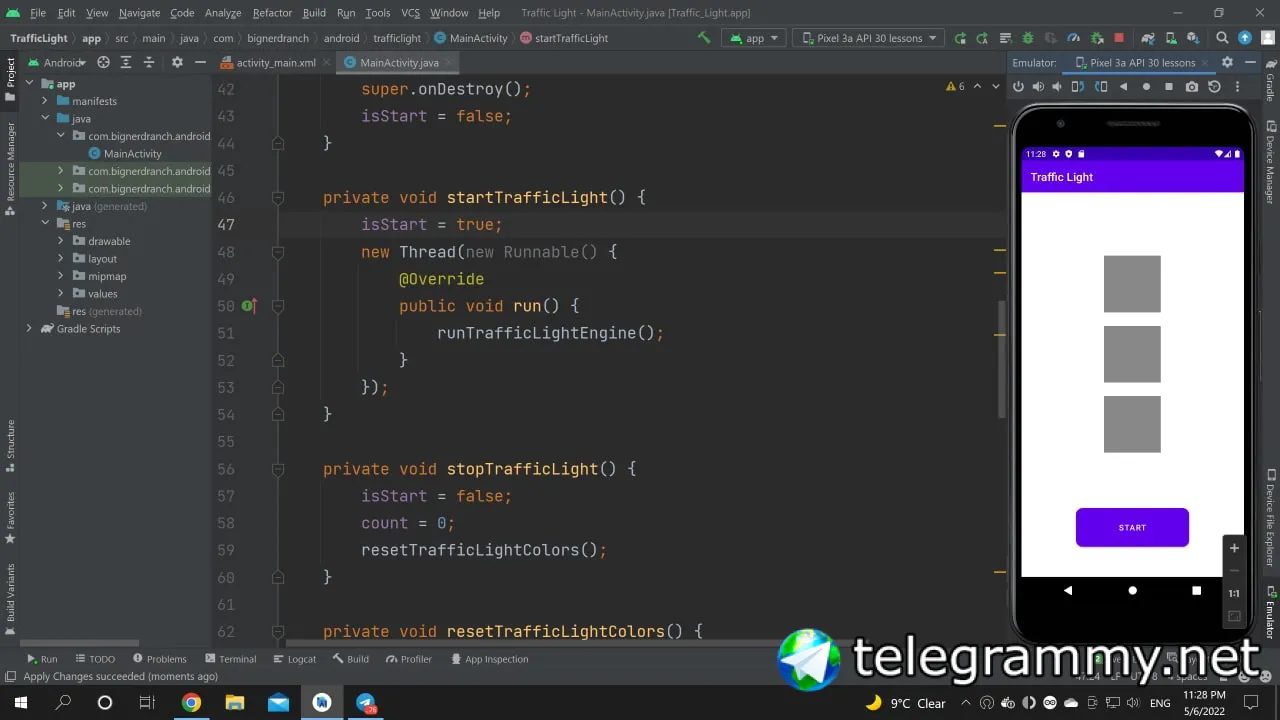The width and height of the screenshot is (1280, 720).
Task: Click the Select Opened File target icon
Action: click(103, 62)
